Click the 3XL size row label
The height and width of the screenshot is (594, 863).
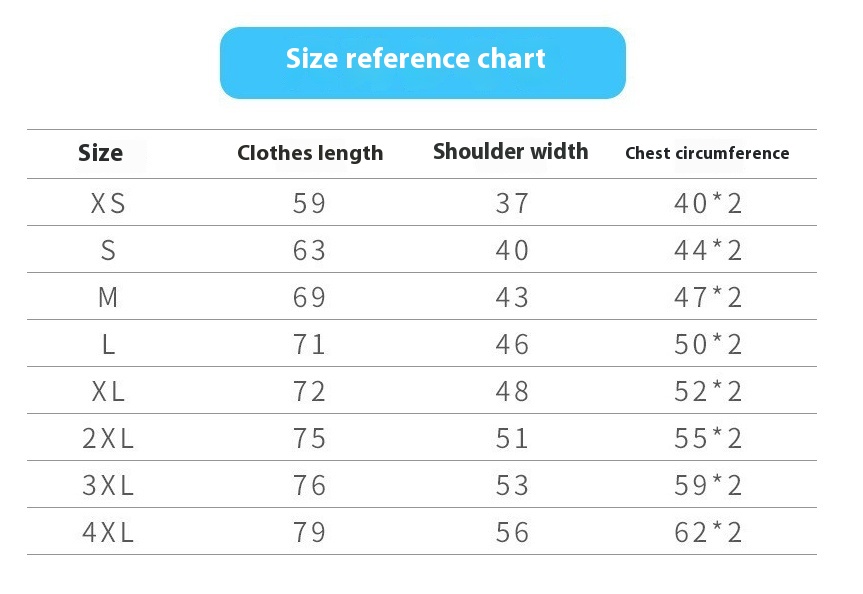pyautogui.click(x=108, y=486)
